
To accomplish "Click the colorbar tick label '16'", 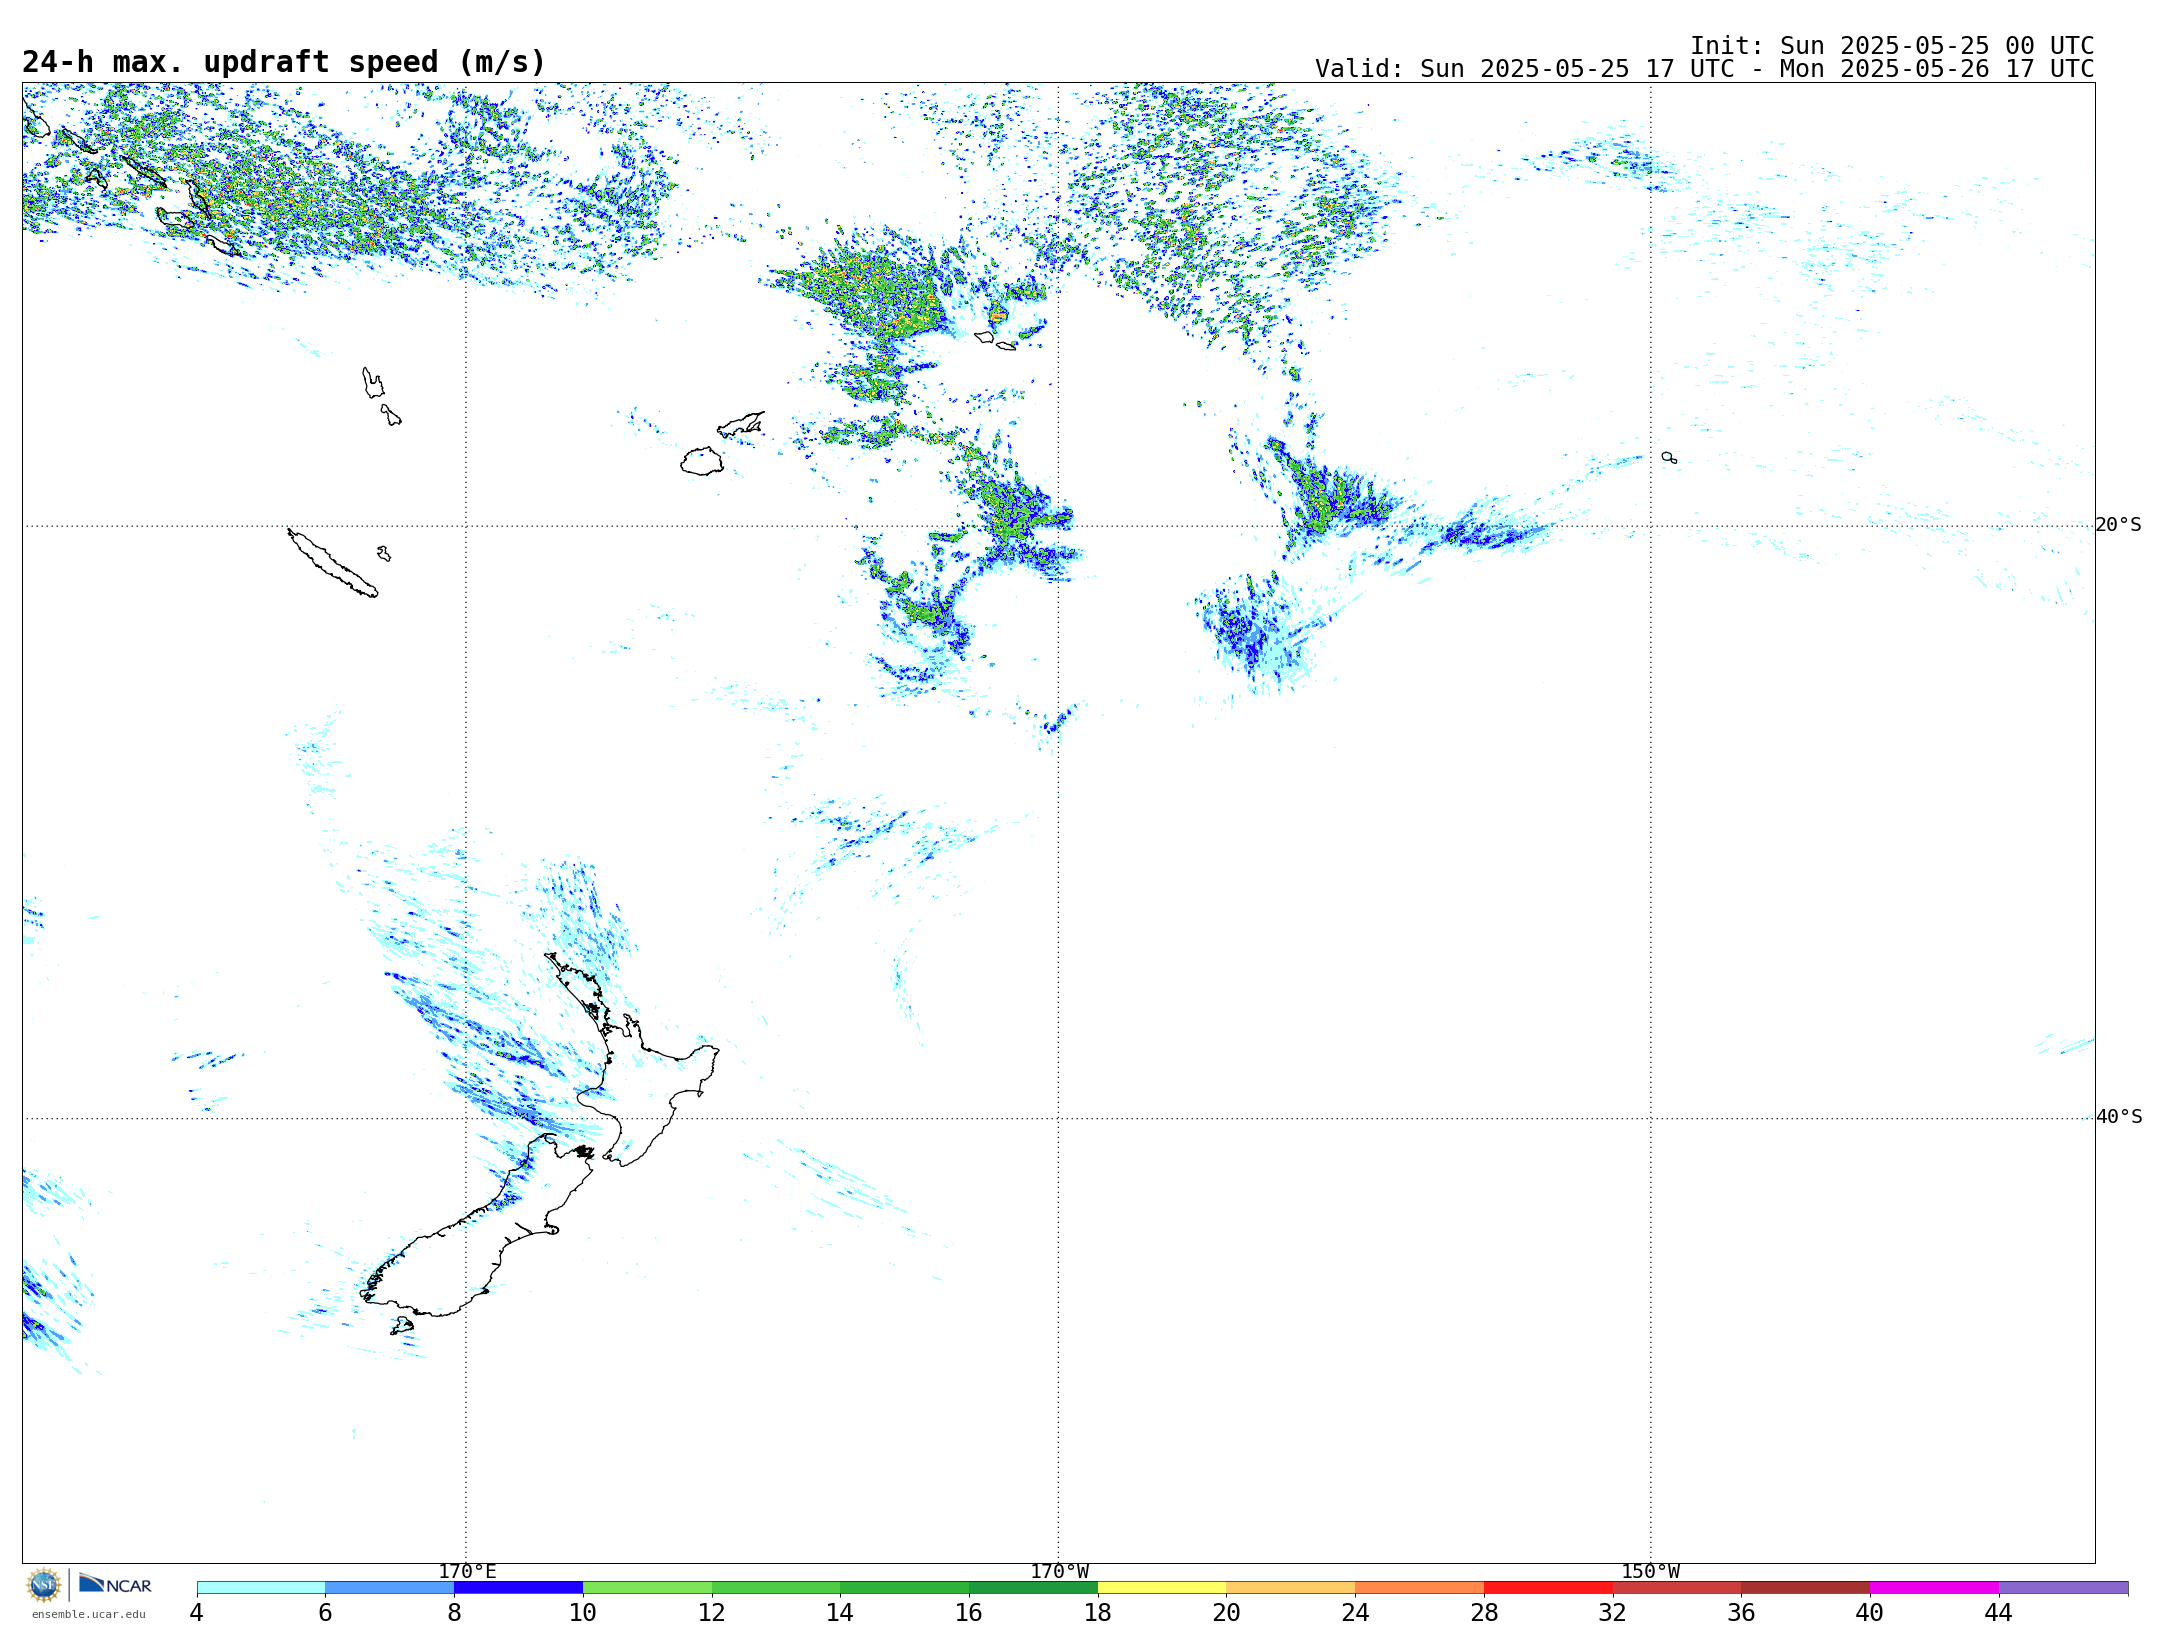I will point(969,1613).
